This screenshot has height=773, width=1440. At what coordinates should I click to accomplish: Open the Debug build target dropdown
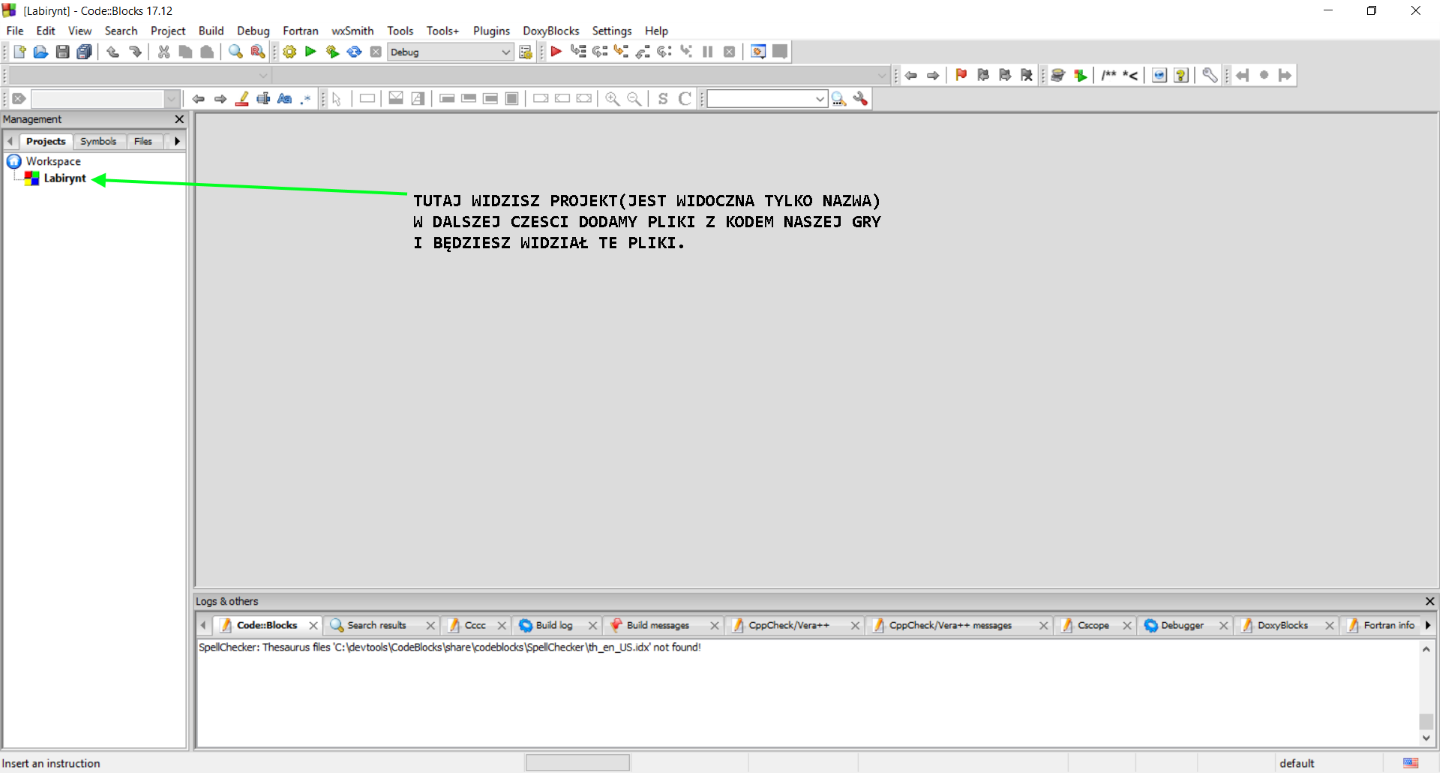(505, 52)
